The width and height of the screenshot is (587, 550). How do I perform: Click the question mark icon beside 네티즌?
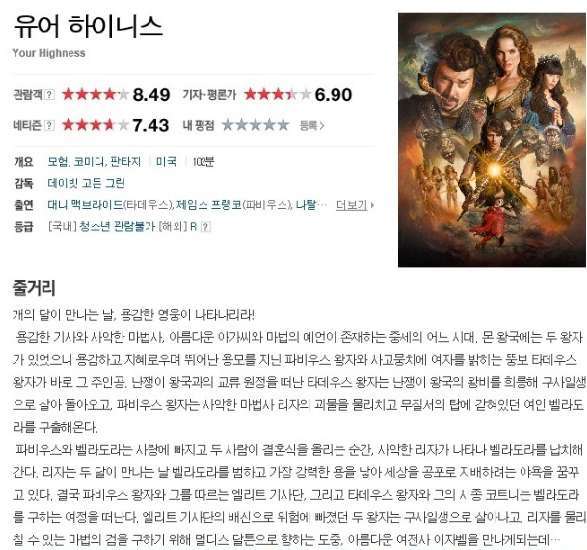click(x=49, y=125)
